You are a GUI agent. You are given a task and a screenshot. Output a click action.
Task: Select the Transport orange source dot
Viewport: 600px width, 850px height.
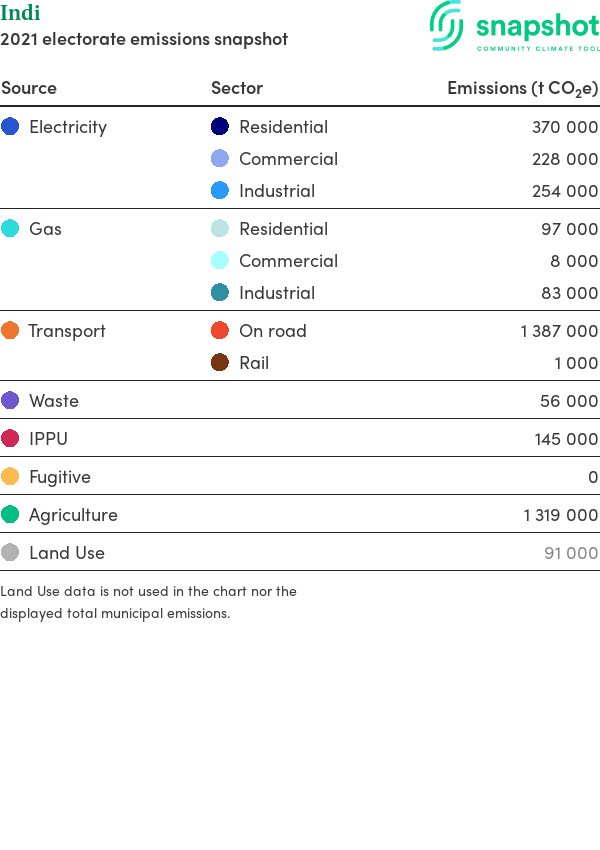(10, 330)
